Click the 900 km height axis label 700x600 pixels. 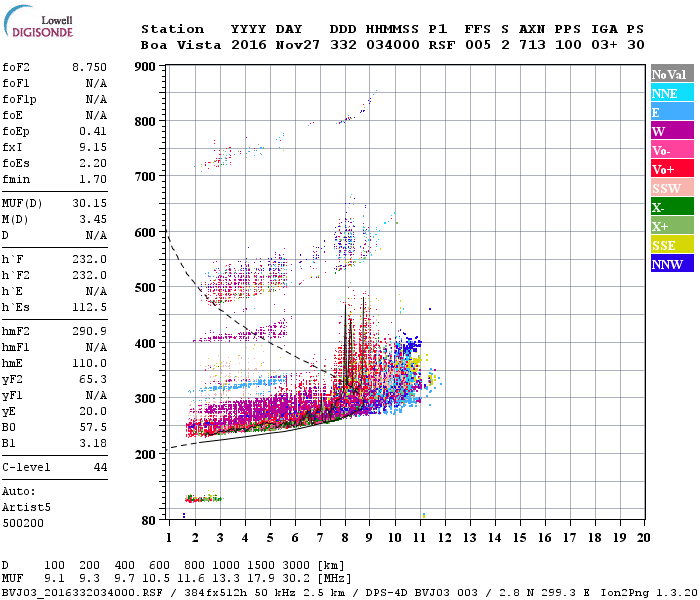click(145, 67)
